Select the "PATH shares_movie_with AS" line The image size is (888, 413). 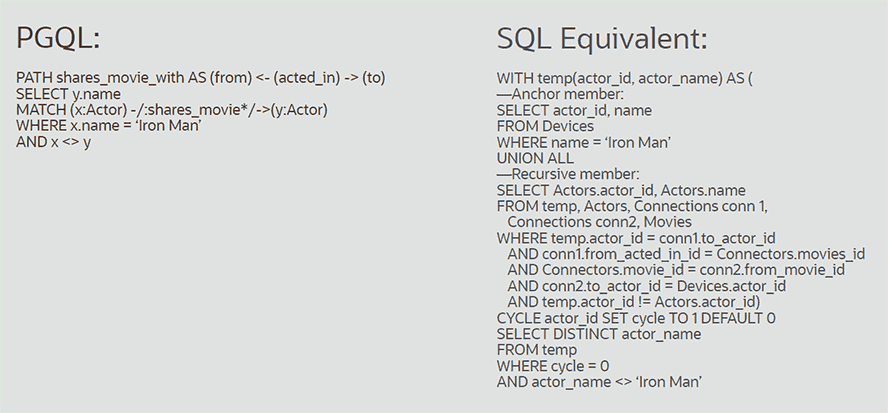[201, 78]
